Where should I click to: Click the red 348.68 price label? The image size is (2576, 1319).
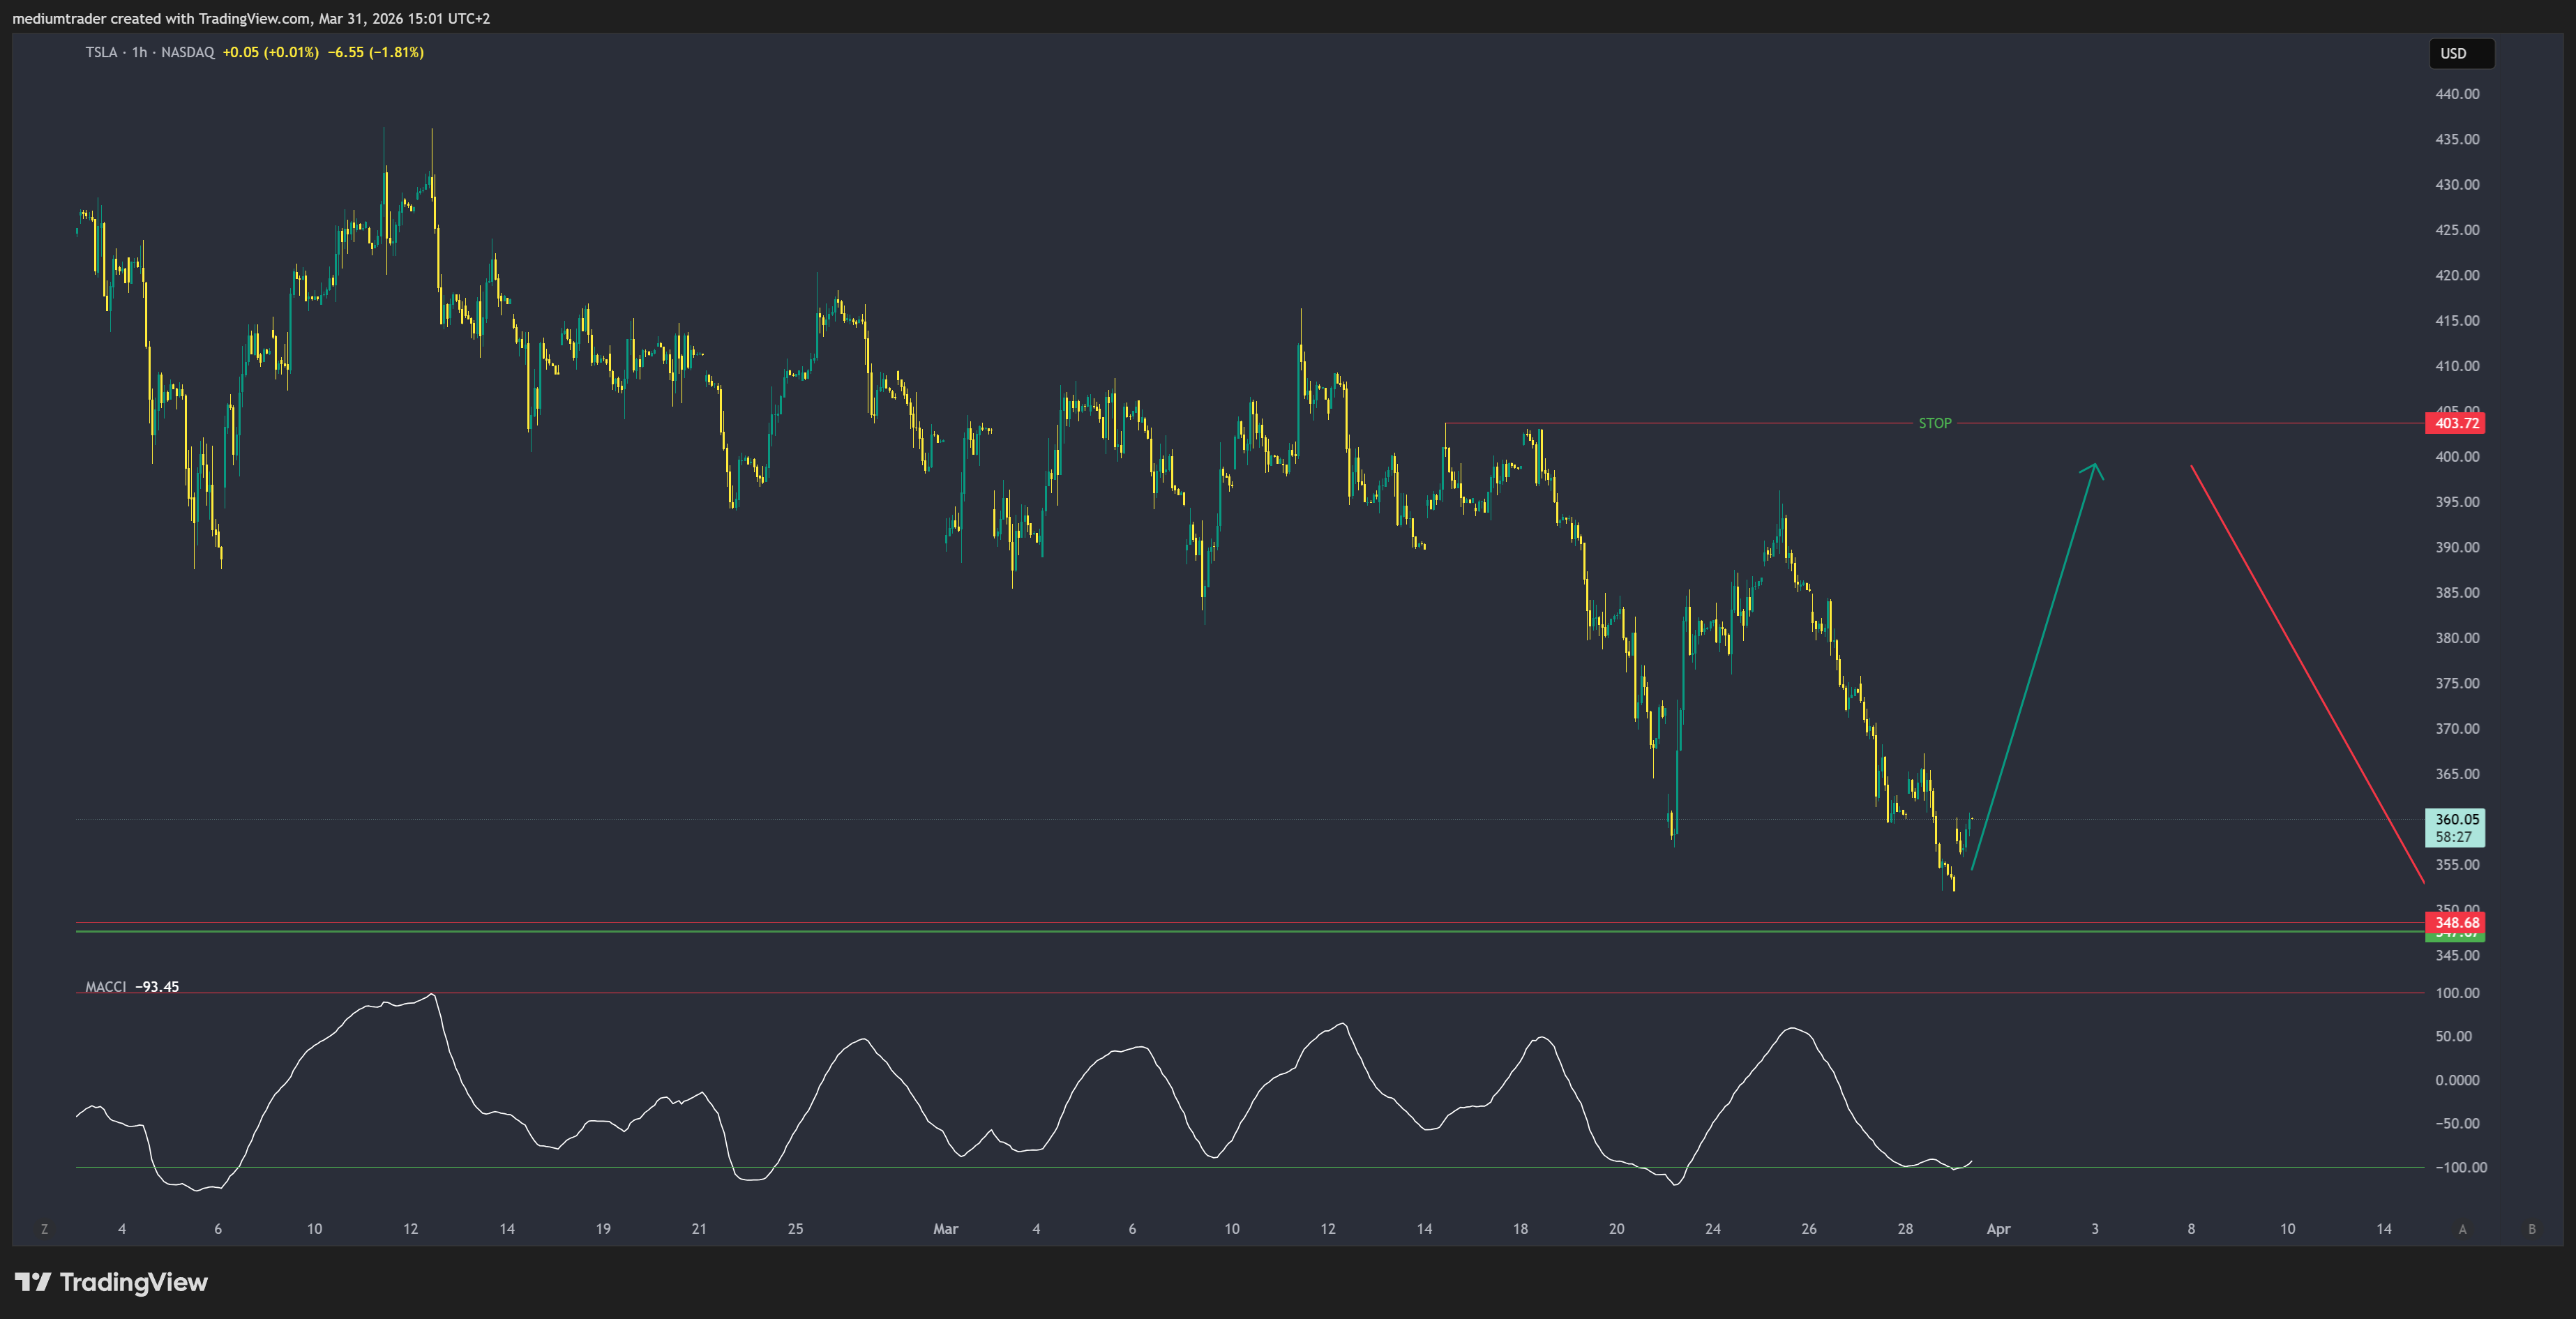click(x=2455, y=922)
